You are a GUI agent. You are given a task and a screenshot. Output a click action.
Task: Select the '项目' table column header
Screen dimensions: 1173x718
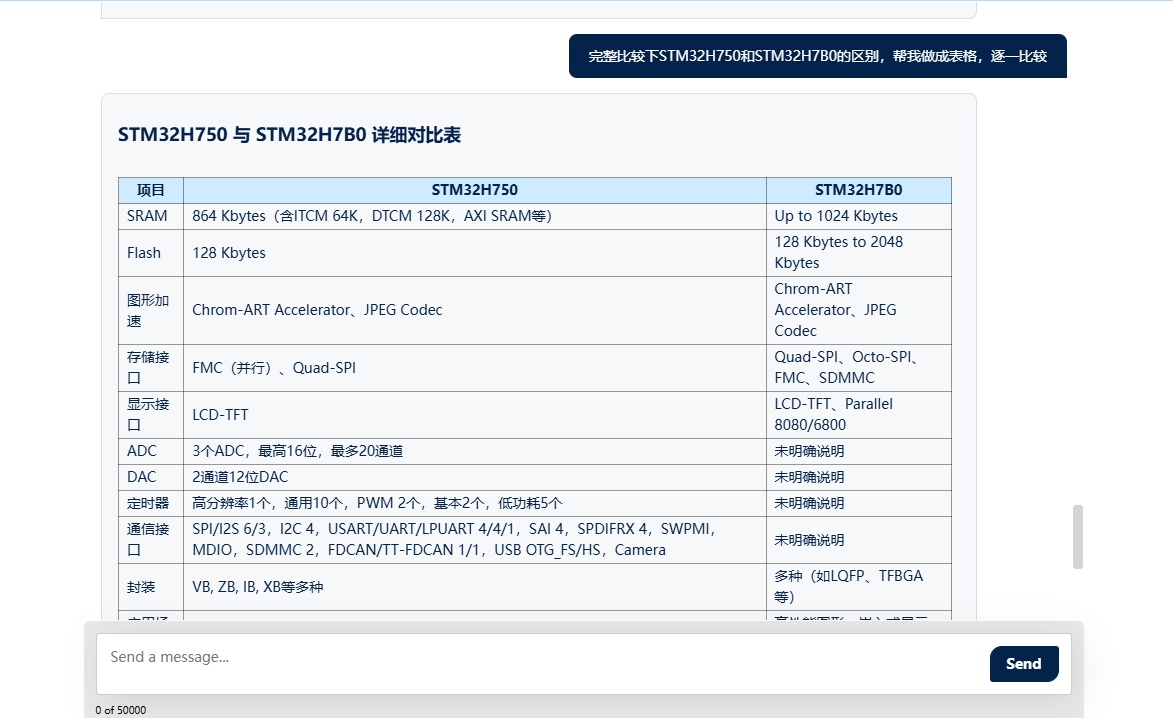(x=151, y=190)
